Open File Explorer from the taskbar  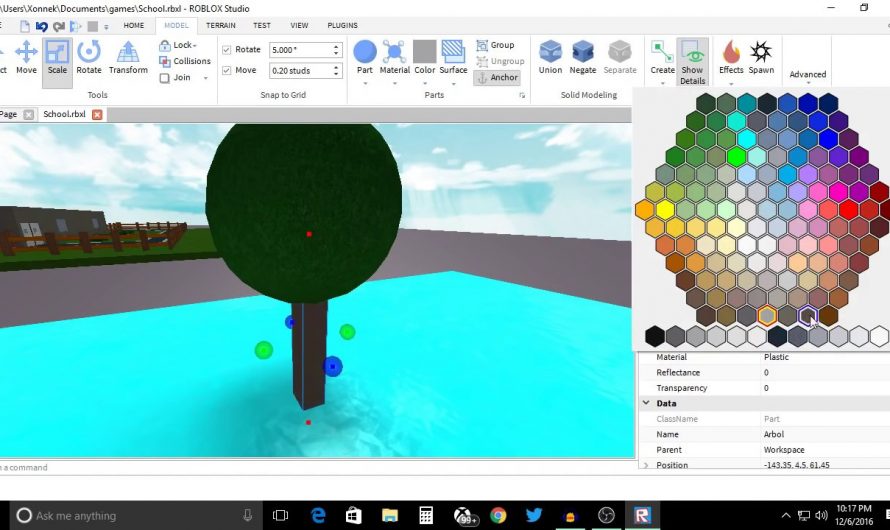(390, 515)
